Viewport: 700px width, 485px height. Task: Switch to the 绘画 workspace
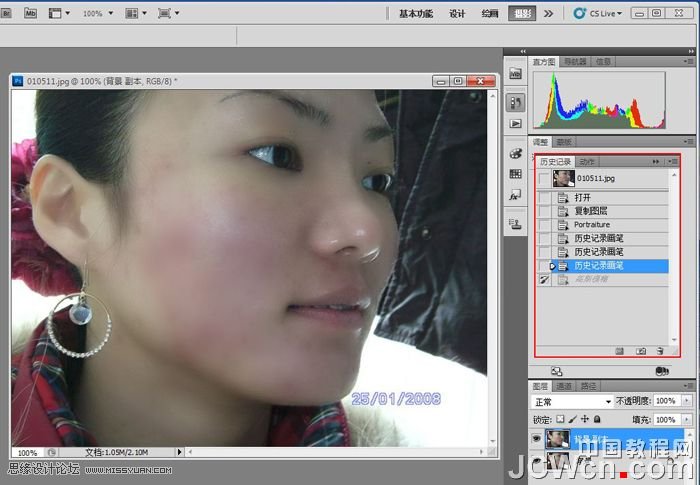[489, 13]
